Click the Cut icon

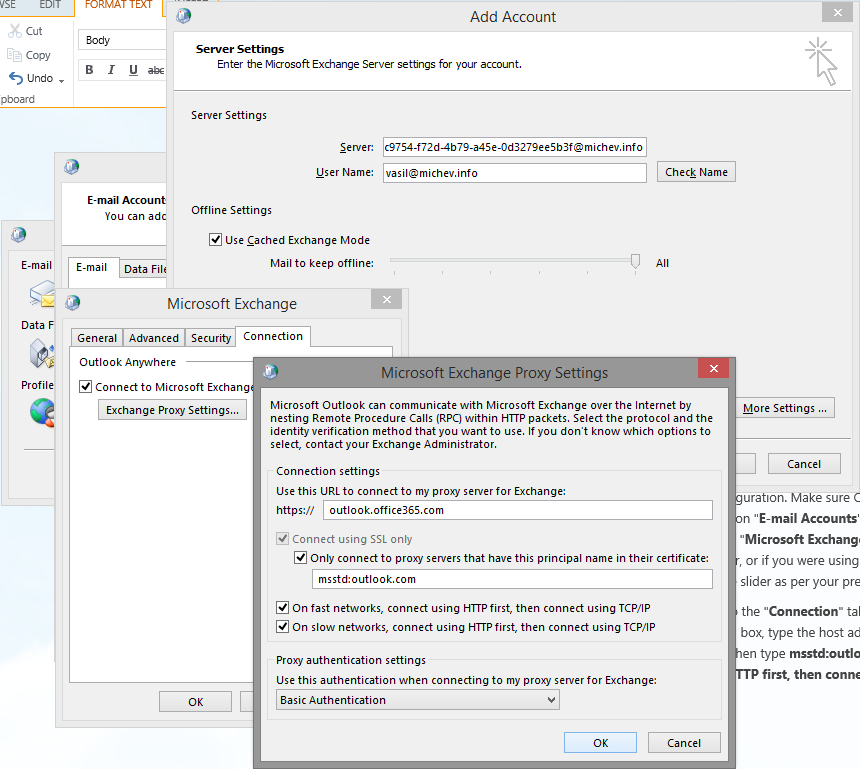point(14,29)
